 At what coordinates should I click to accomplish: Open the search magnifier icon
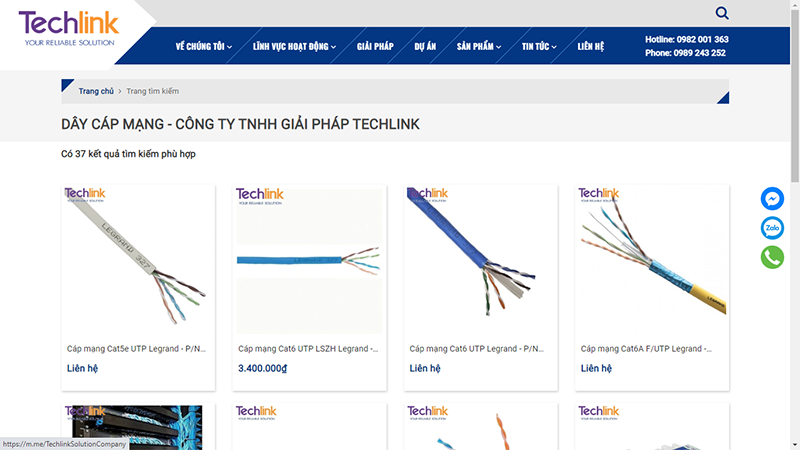721,13
